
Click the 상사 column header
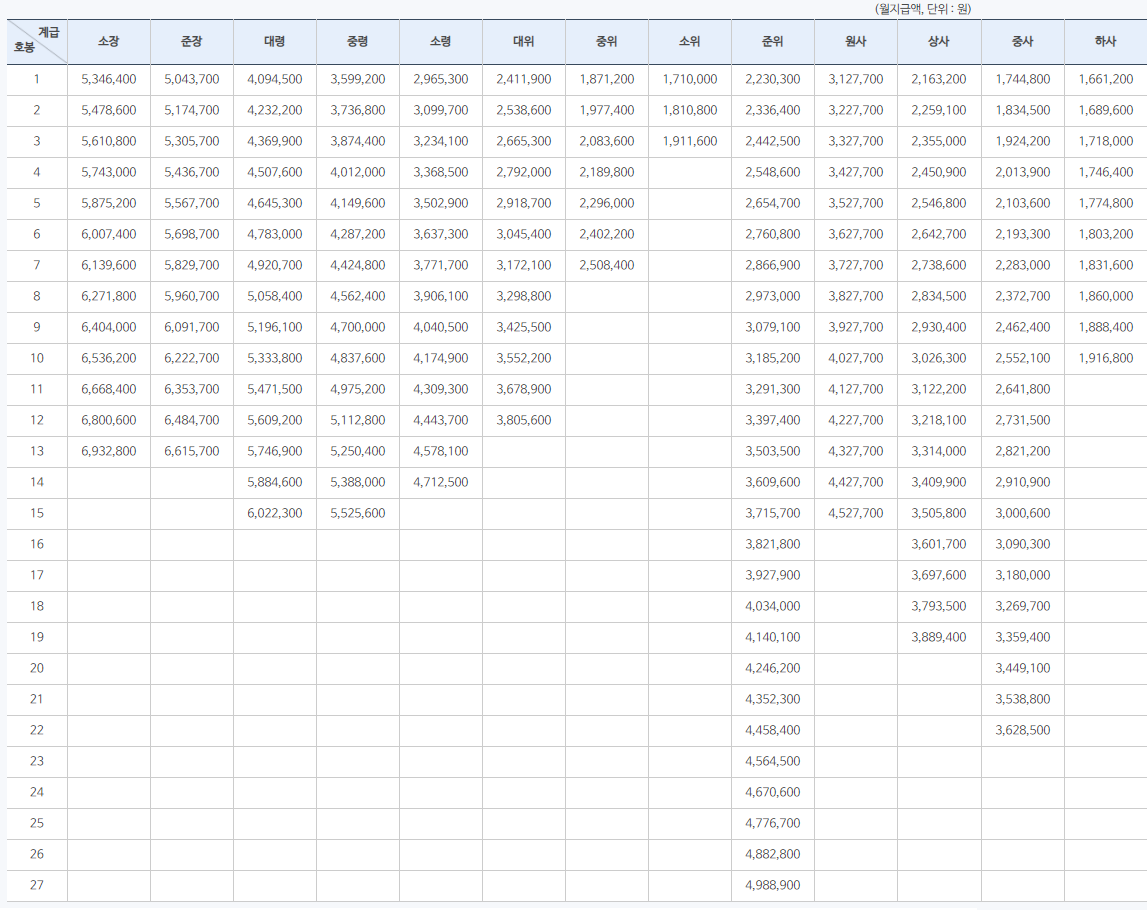tap(939, 42)
